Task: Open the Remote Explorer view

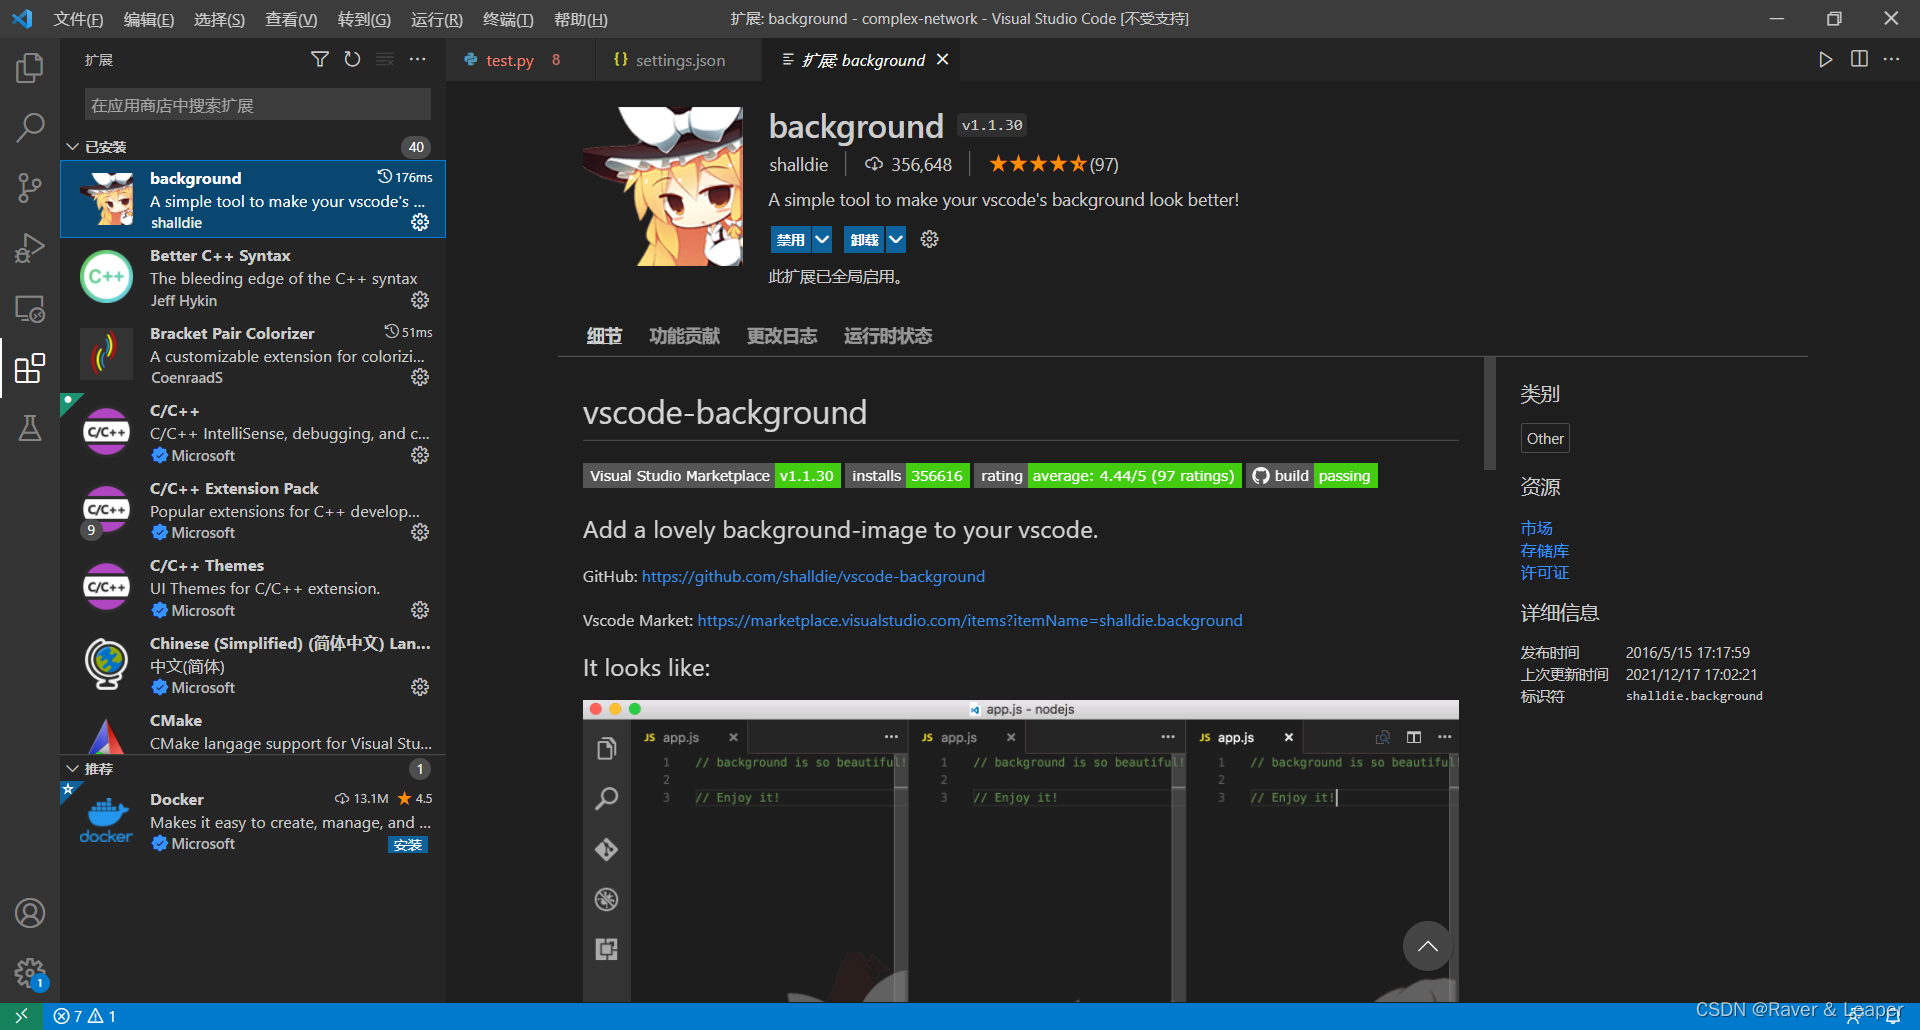Action: (30, 309)
